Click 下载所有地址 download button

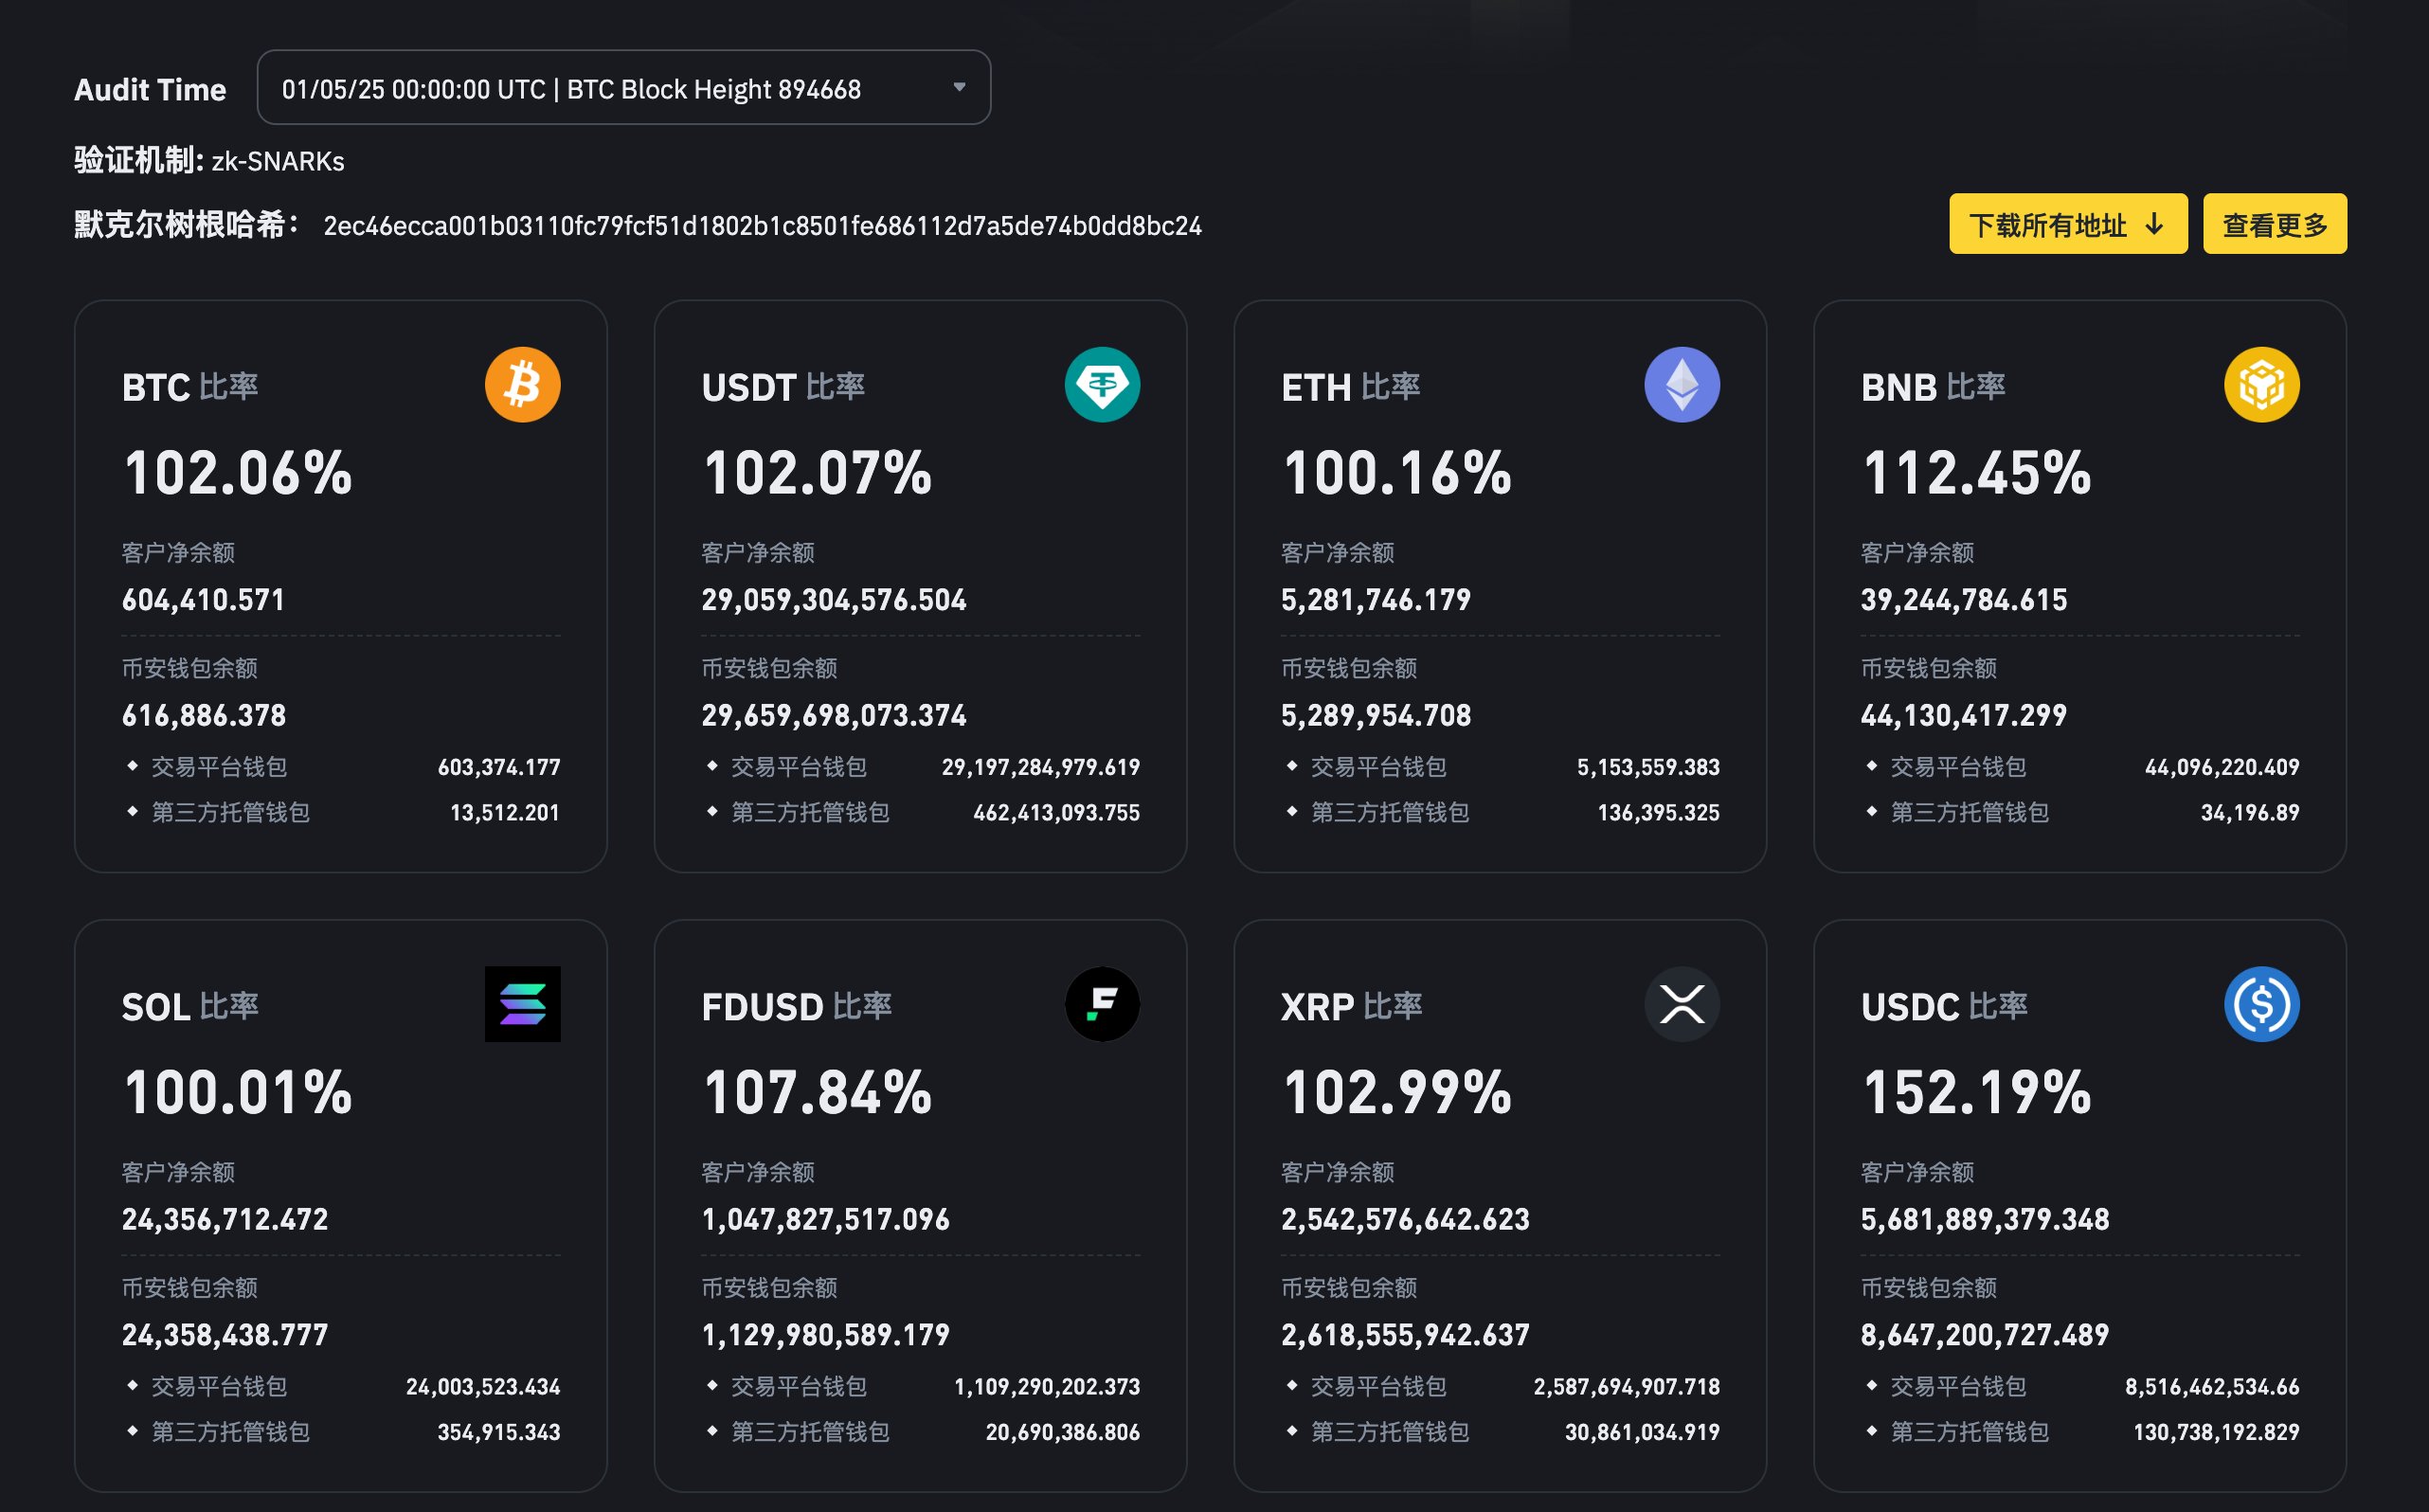point(2067,224)
